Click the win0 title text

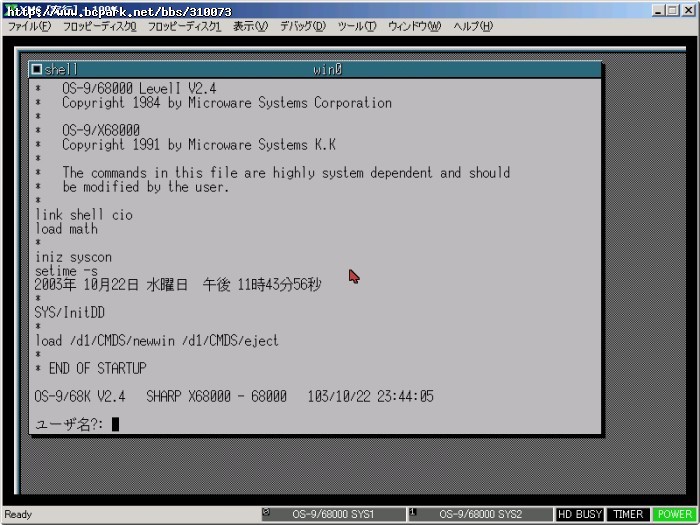pos(327,69)
